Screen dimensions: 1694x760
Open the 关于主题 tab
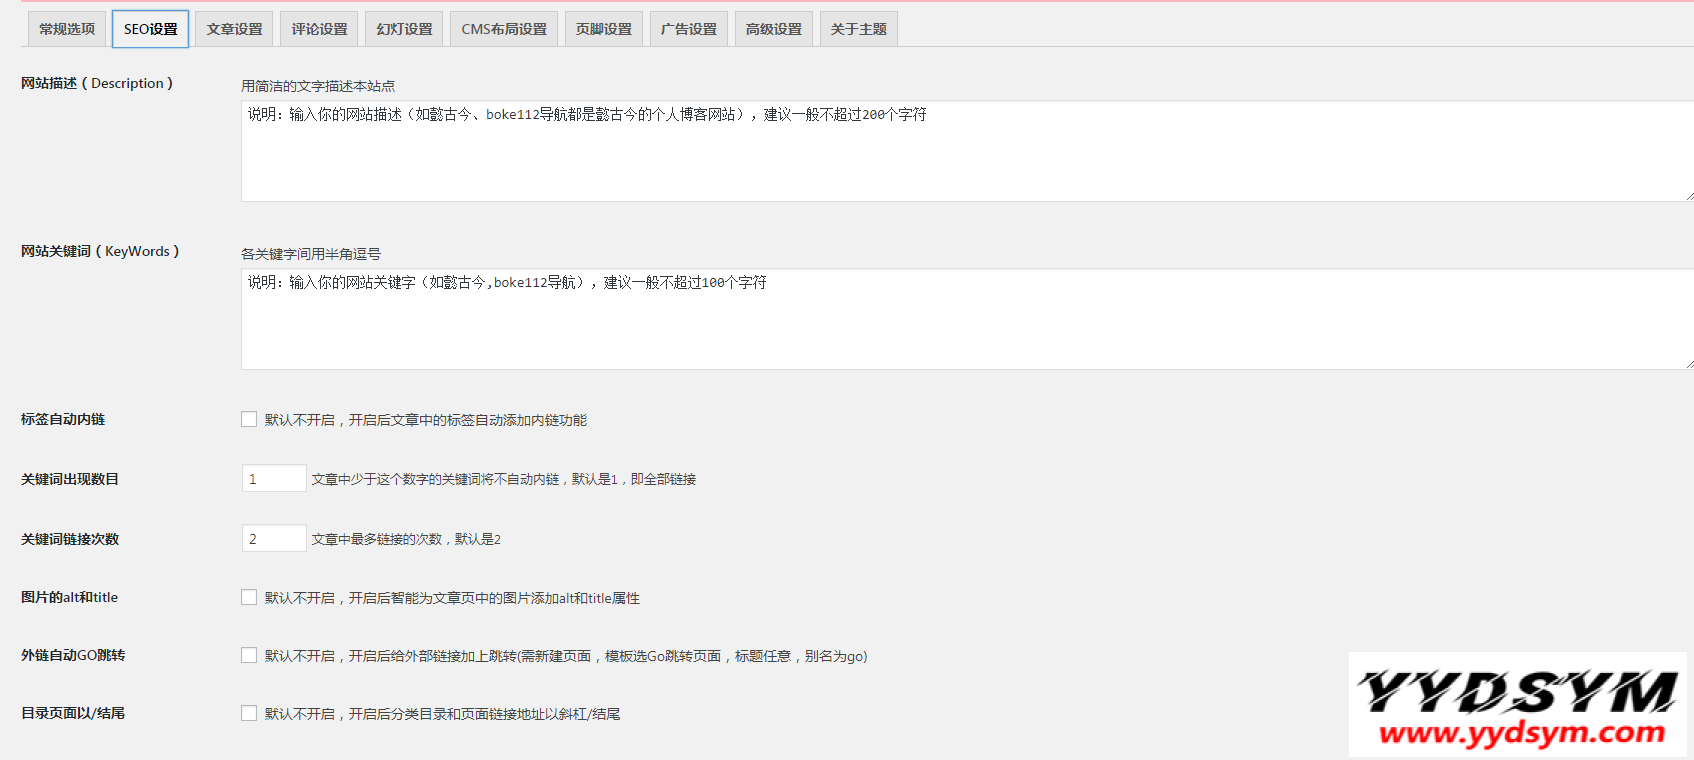click(x=858, y=29)
